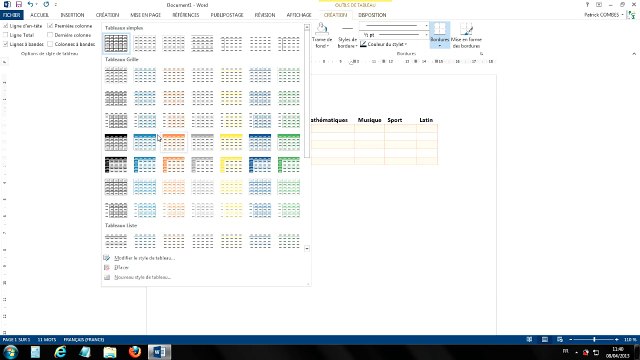Click the table styles gallery scrollbar
This screenshot has height=360, width=640.
point(307,94)
